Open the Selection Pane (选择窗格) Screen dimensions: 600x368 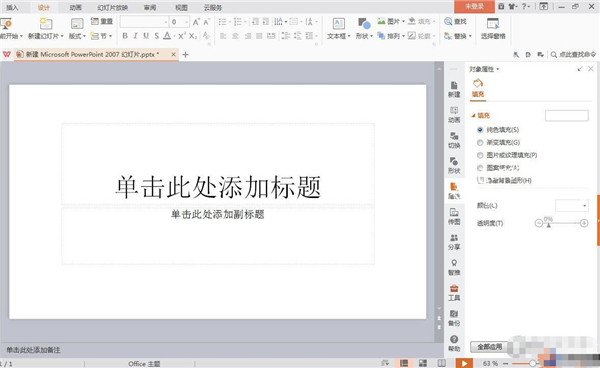point(493,29)
